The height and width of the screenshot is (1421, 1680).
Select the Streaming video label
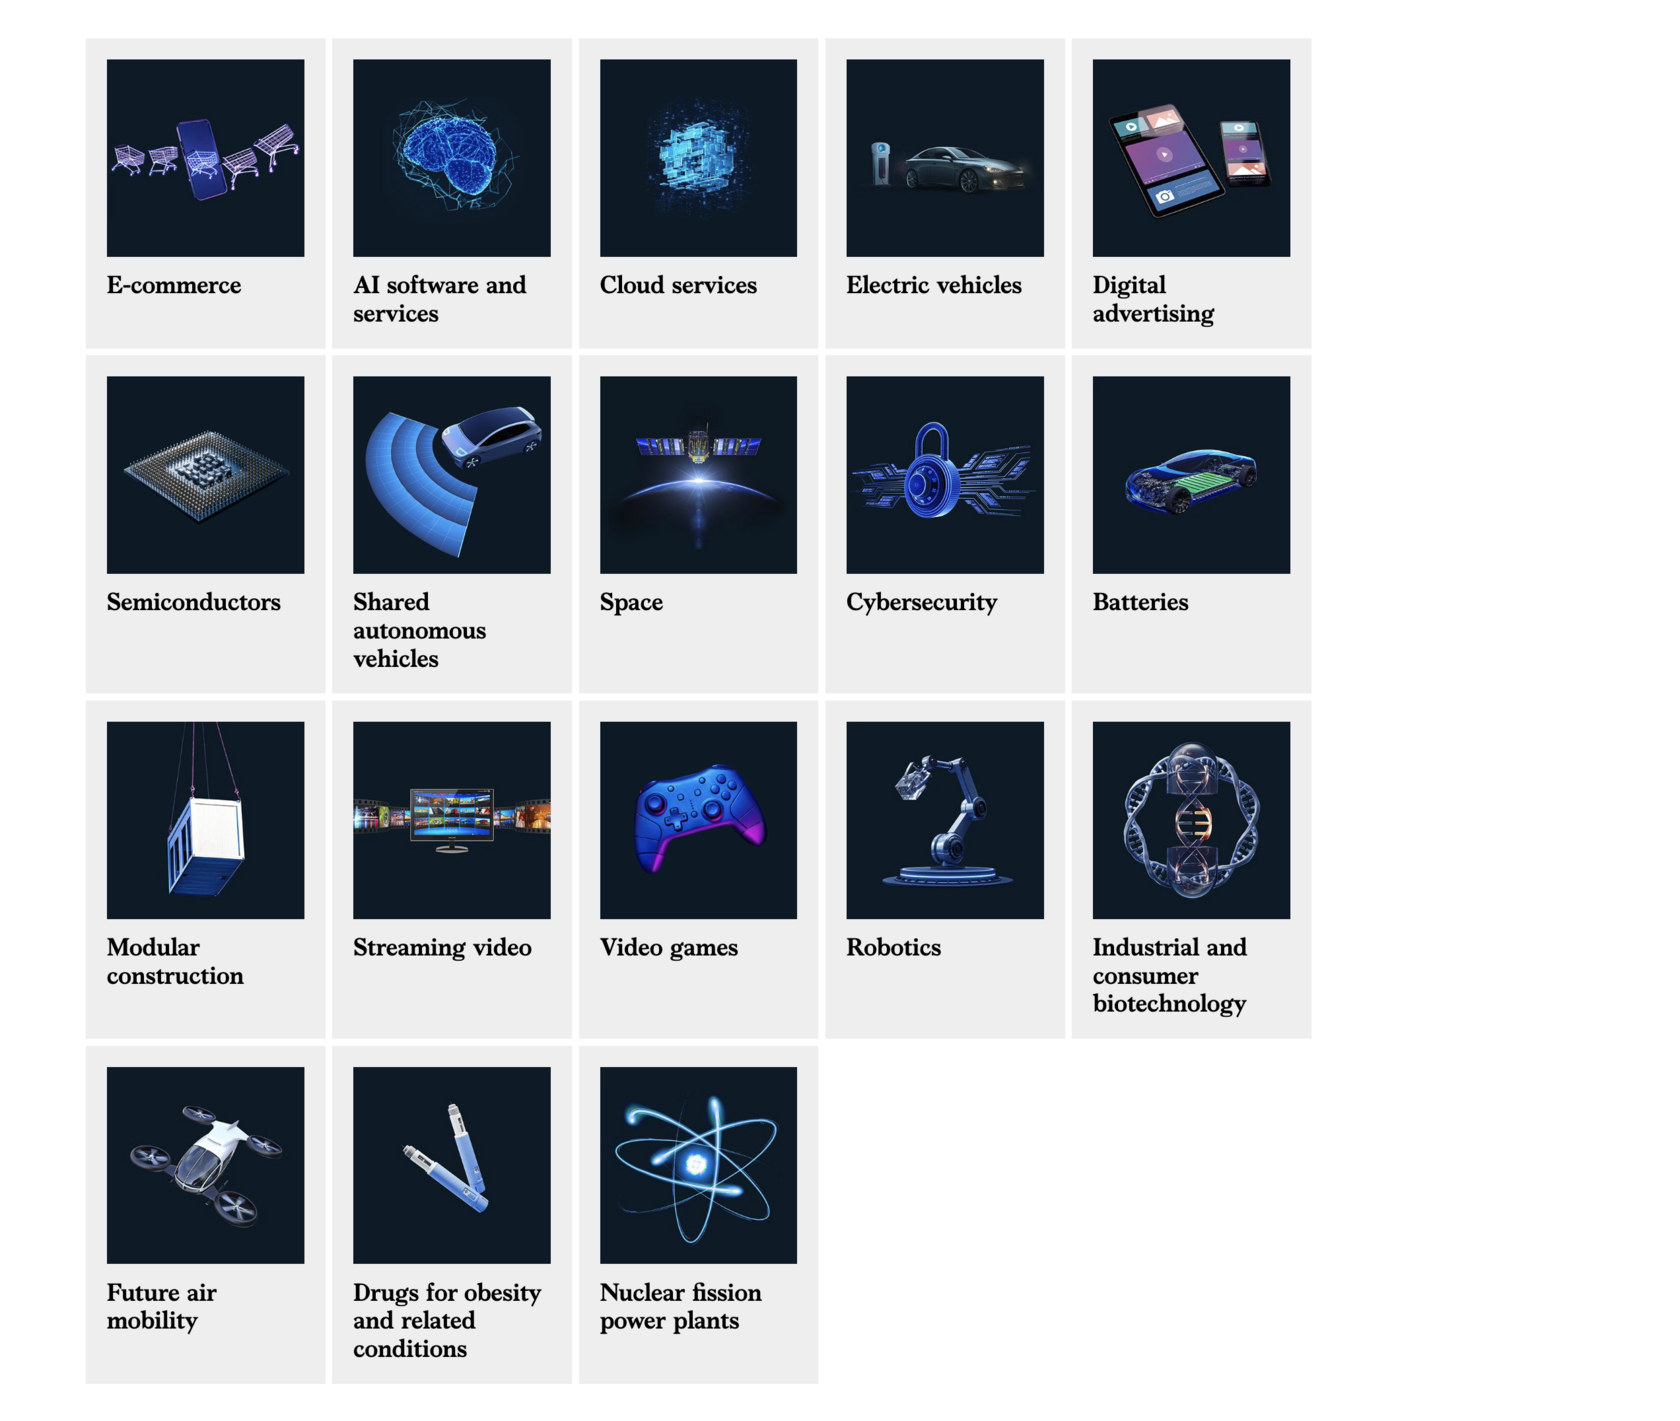442,948
